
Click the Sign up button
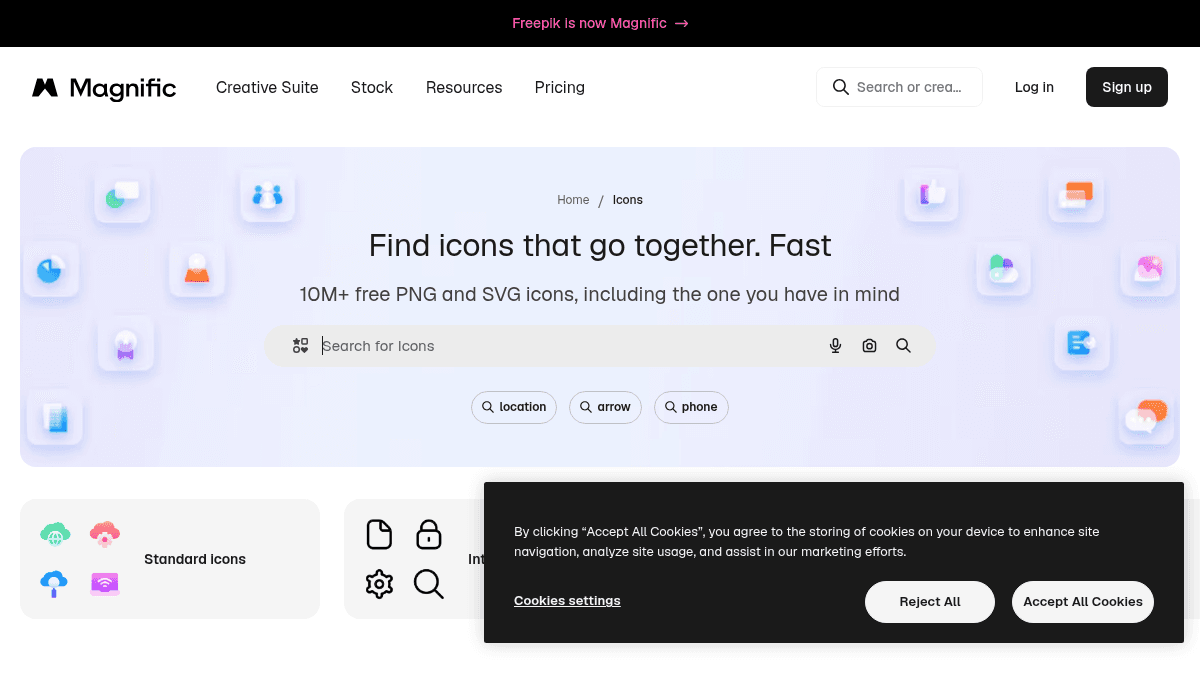pos(1127,87)
